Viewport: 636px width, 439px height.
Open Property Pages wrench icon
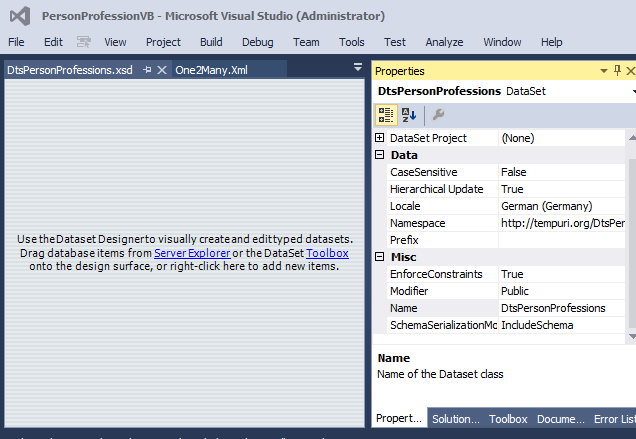tap(438, 115)
